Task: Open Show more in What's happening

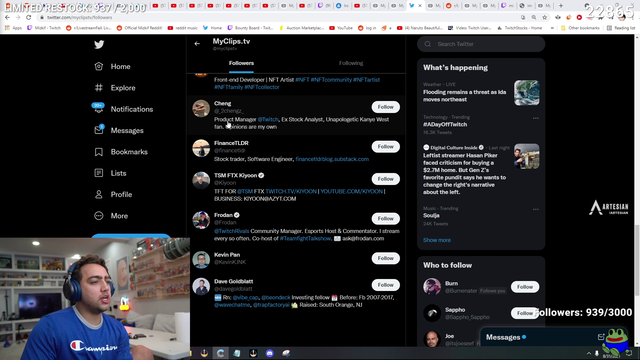Action: click(437, 240)
